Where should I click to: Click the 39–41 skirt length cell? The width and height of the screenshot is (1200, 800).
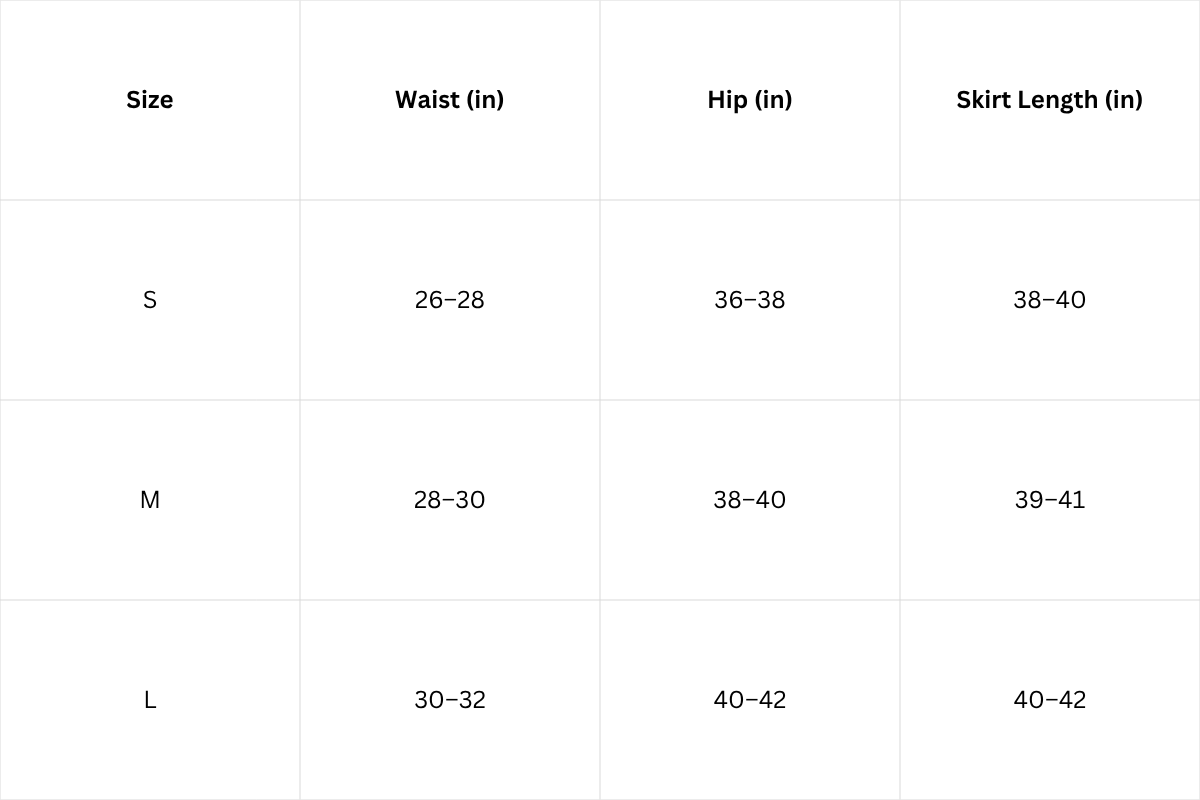coord(1049,500)
